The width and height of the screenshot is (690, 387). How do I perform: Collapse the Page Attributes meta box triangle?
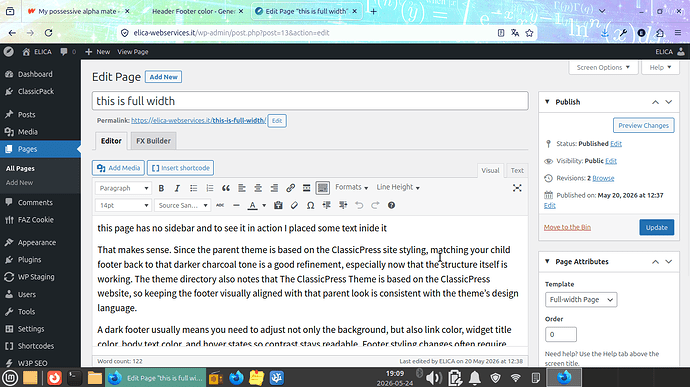(x=547, y=262)
